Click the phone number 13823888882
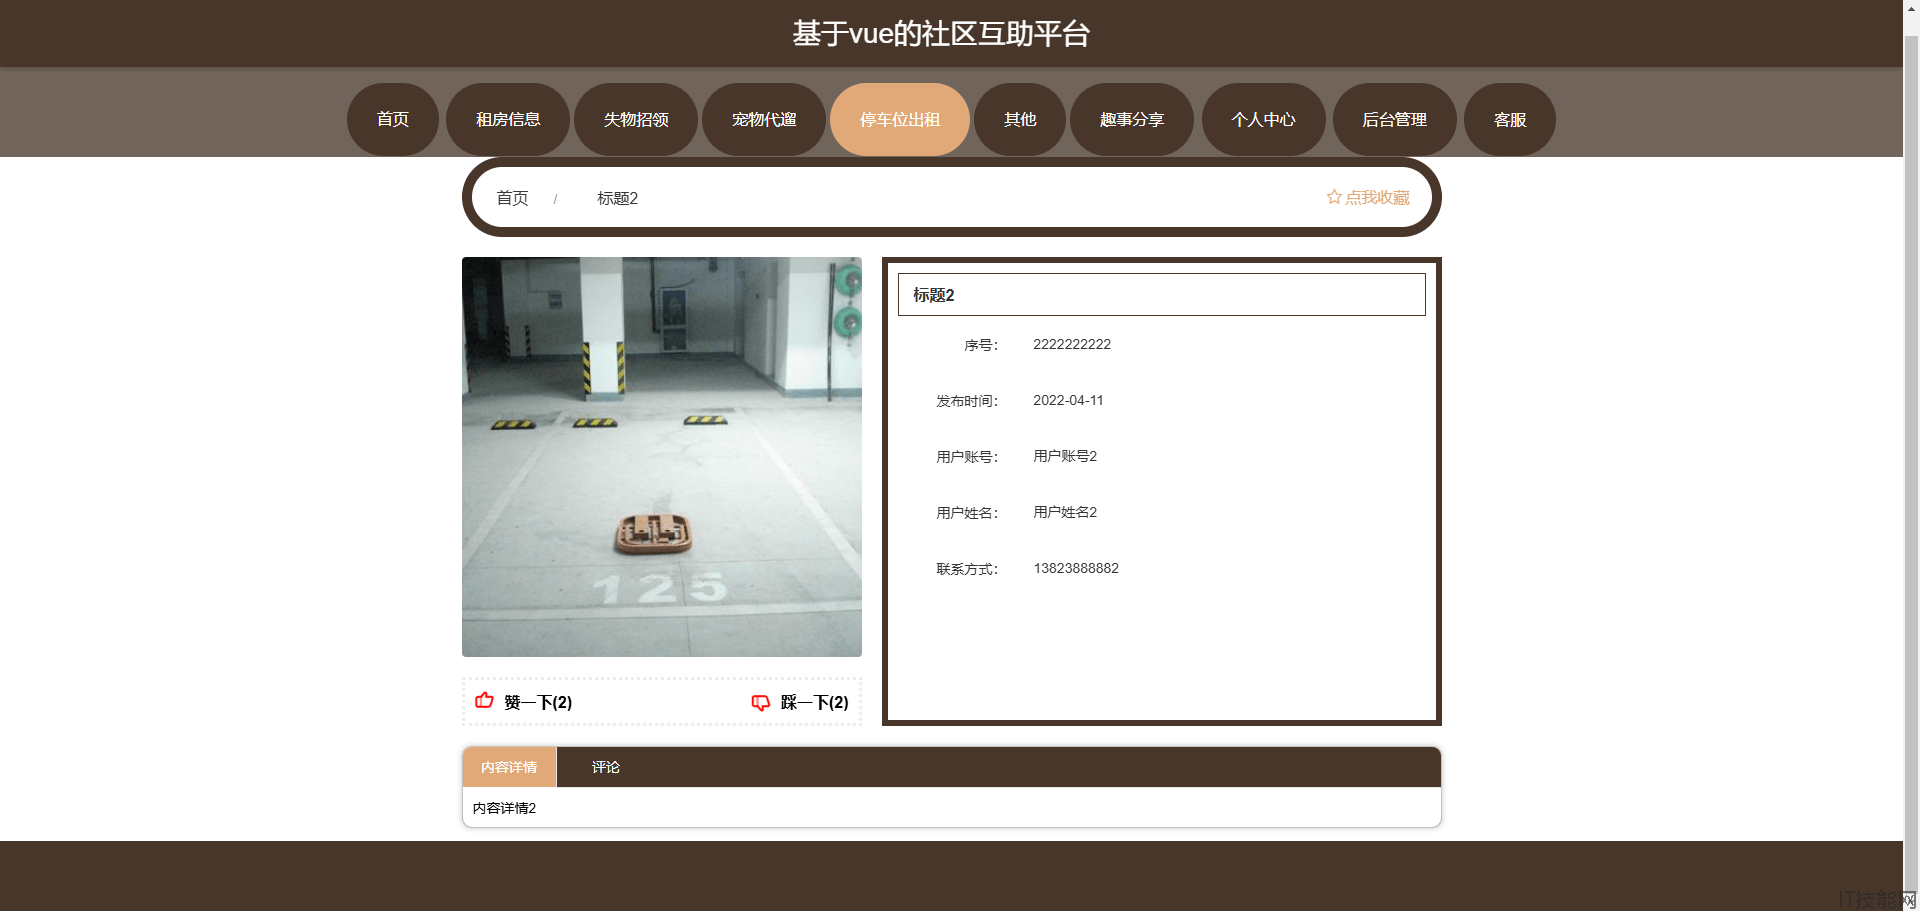The width and height of the screenshot is (1920, 911). tap(1076, 568)
